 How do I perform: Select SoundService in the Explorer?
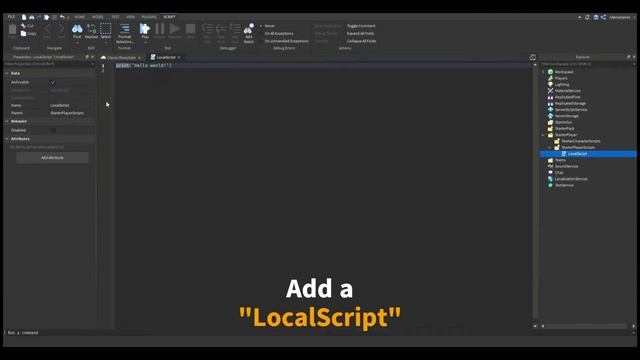(x=566, y=167)
